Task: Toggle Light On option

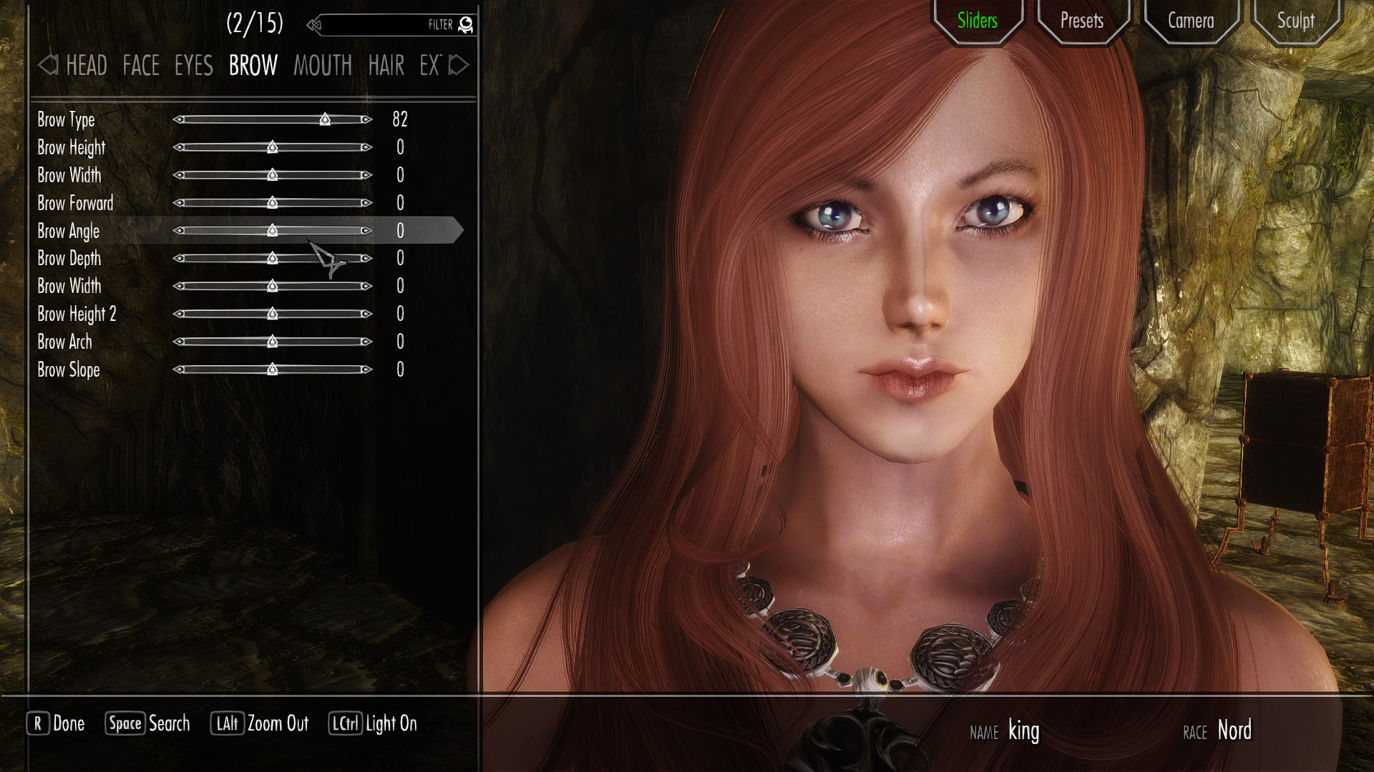Action: coord(391,723)
